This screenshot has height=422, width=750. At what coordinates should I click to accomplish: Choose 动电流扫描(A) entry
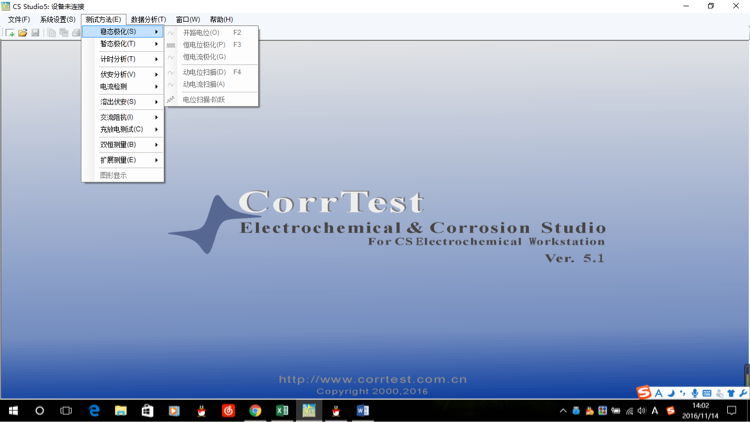[x=211, y=84]
